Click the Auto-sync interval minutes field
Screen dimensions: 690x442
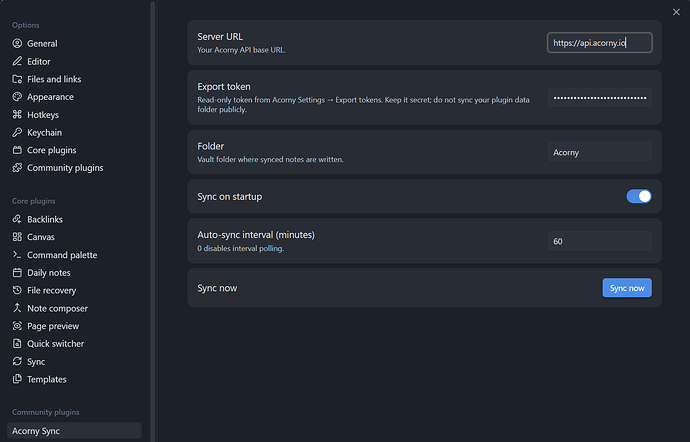(x=599, y=241)
